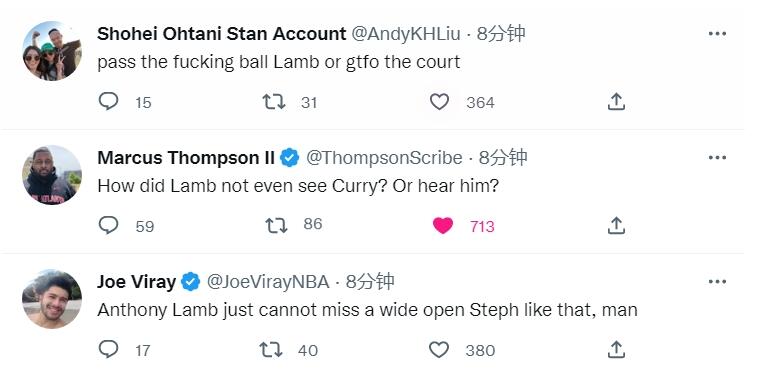
Task: Open the Marcus Thompson II avatar
Action: 52,175
